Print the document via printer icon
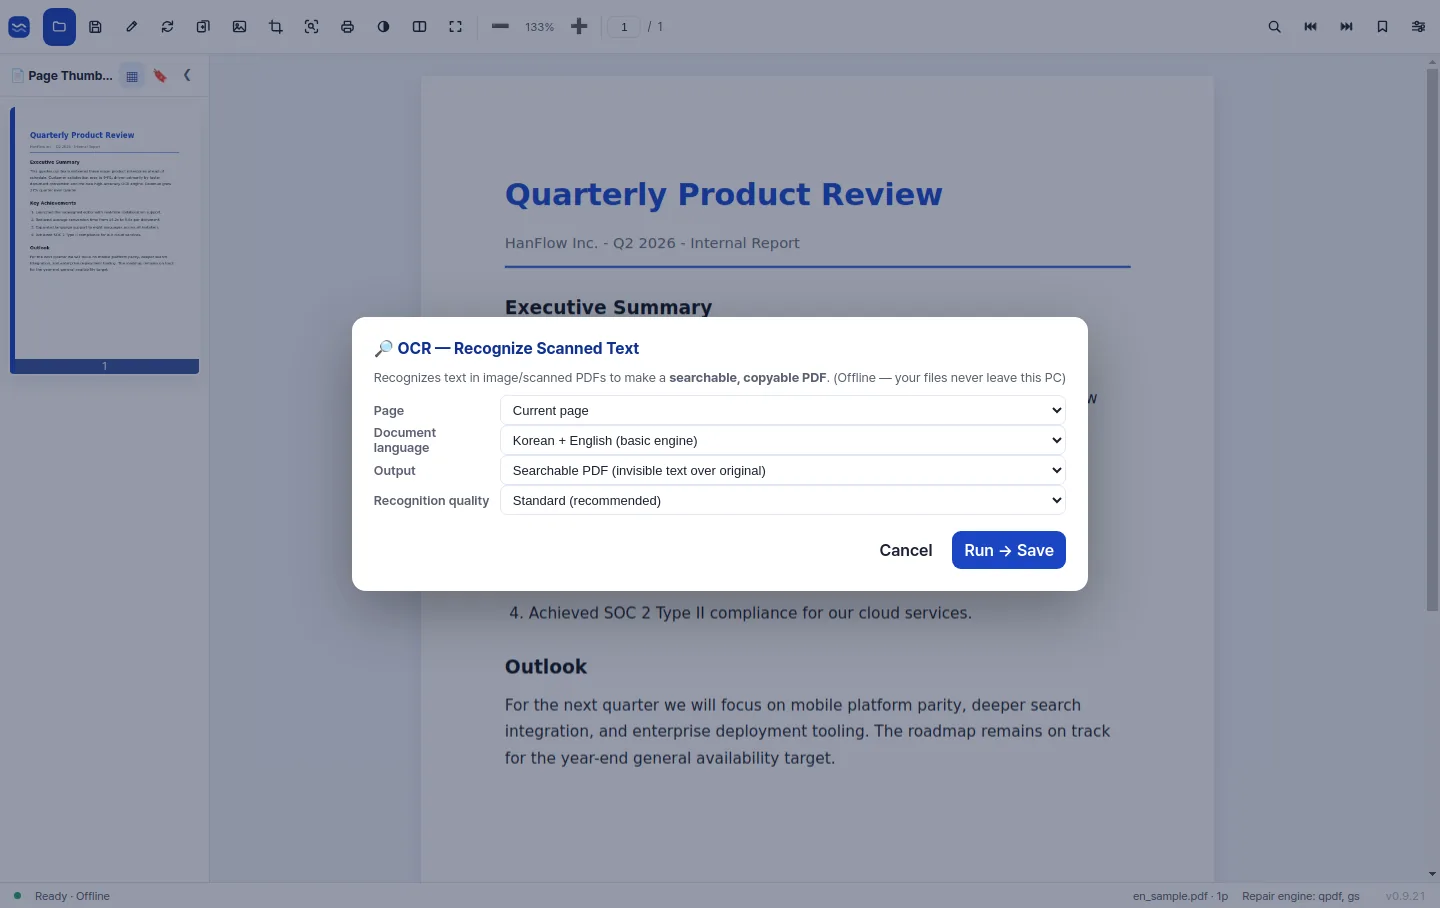1440x908 pixels. (348, 27)
